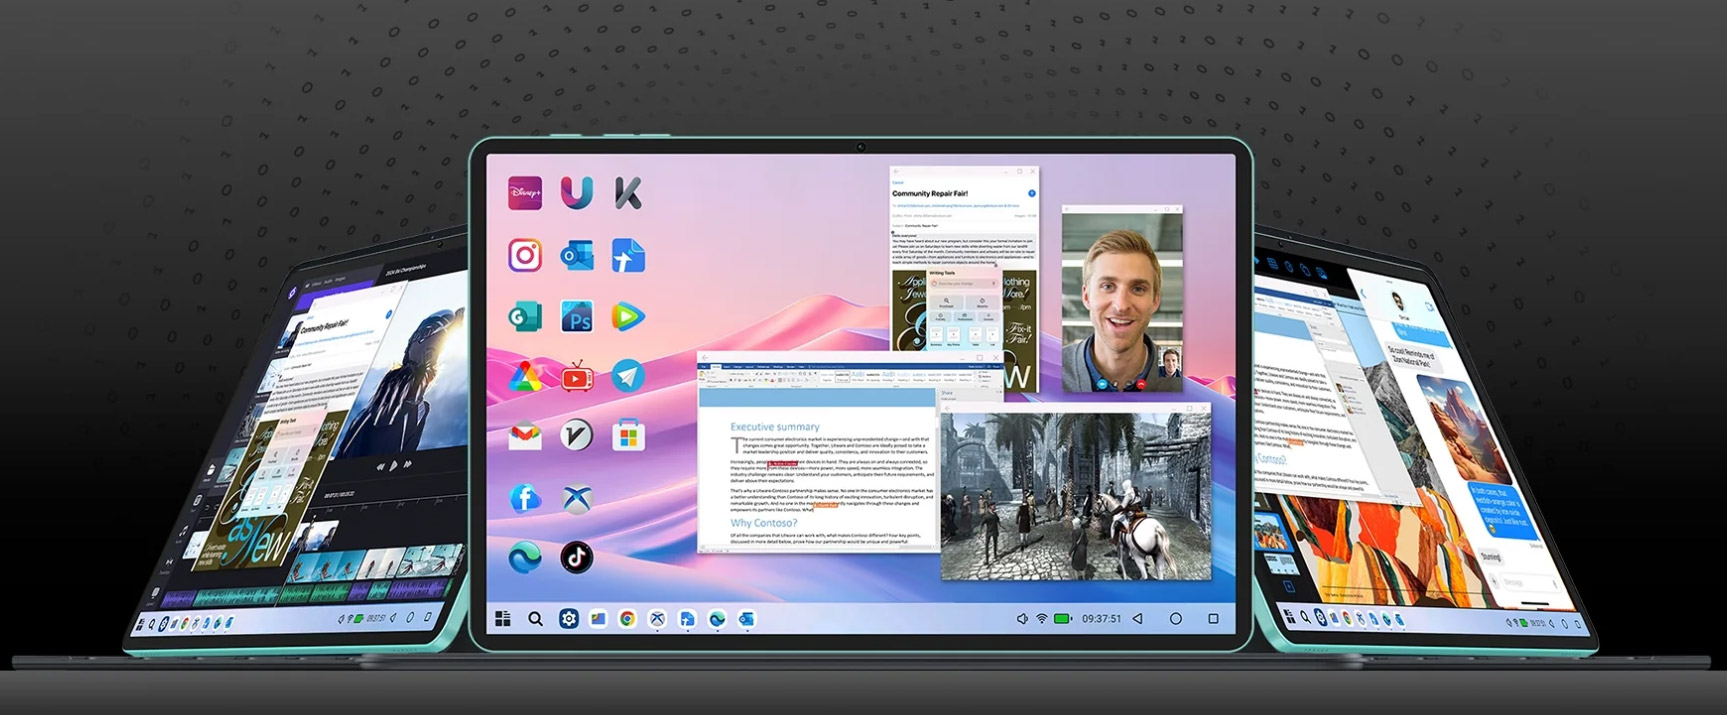The height and width of the screenshot is (715, 1727).
Task: Launch the Xbox desktop icon beside Facebook
Action: click(x=577, y=497)
